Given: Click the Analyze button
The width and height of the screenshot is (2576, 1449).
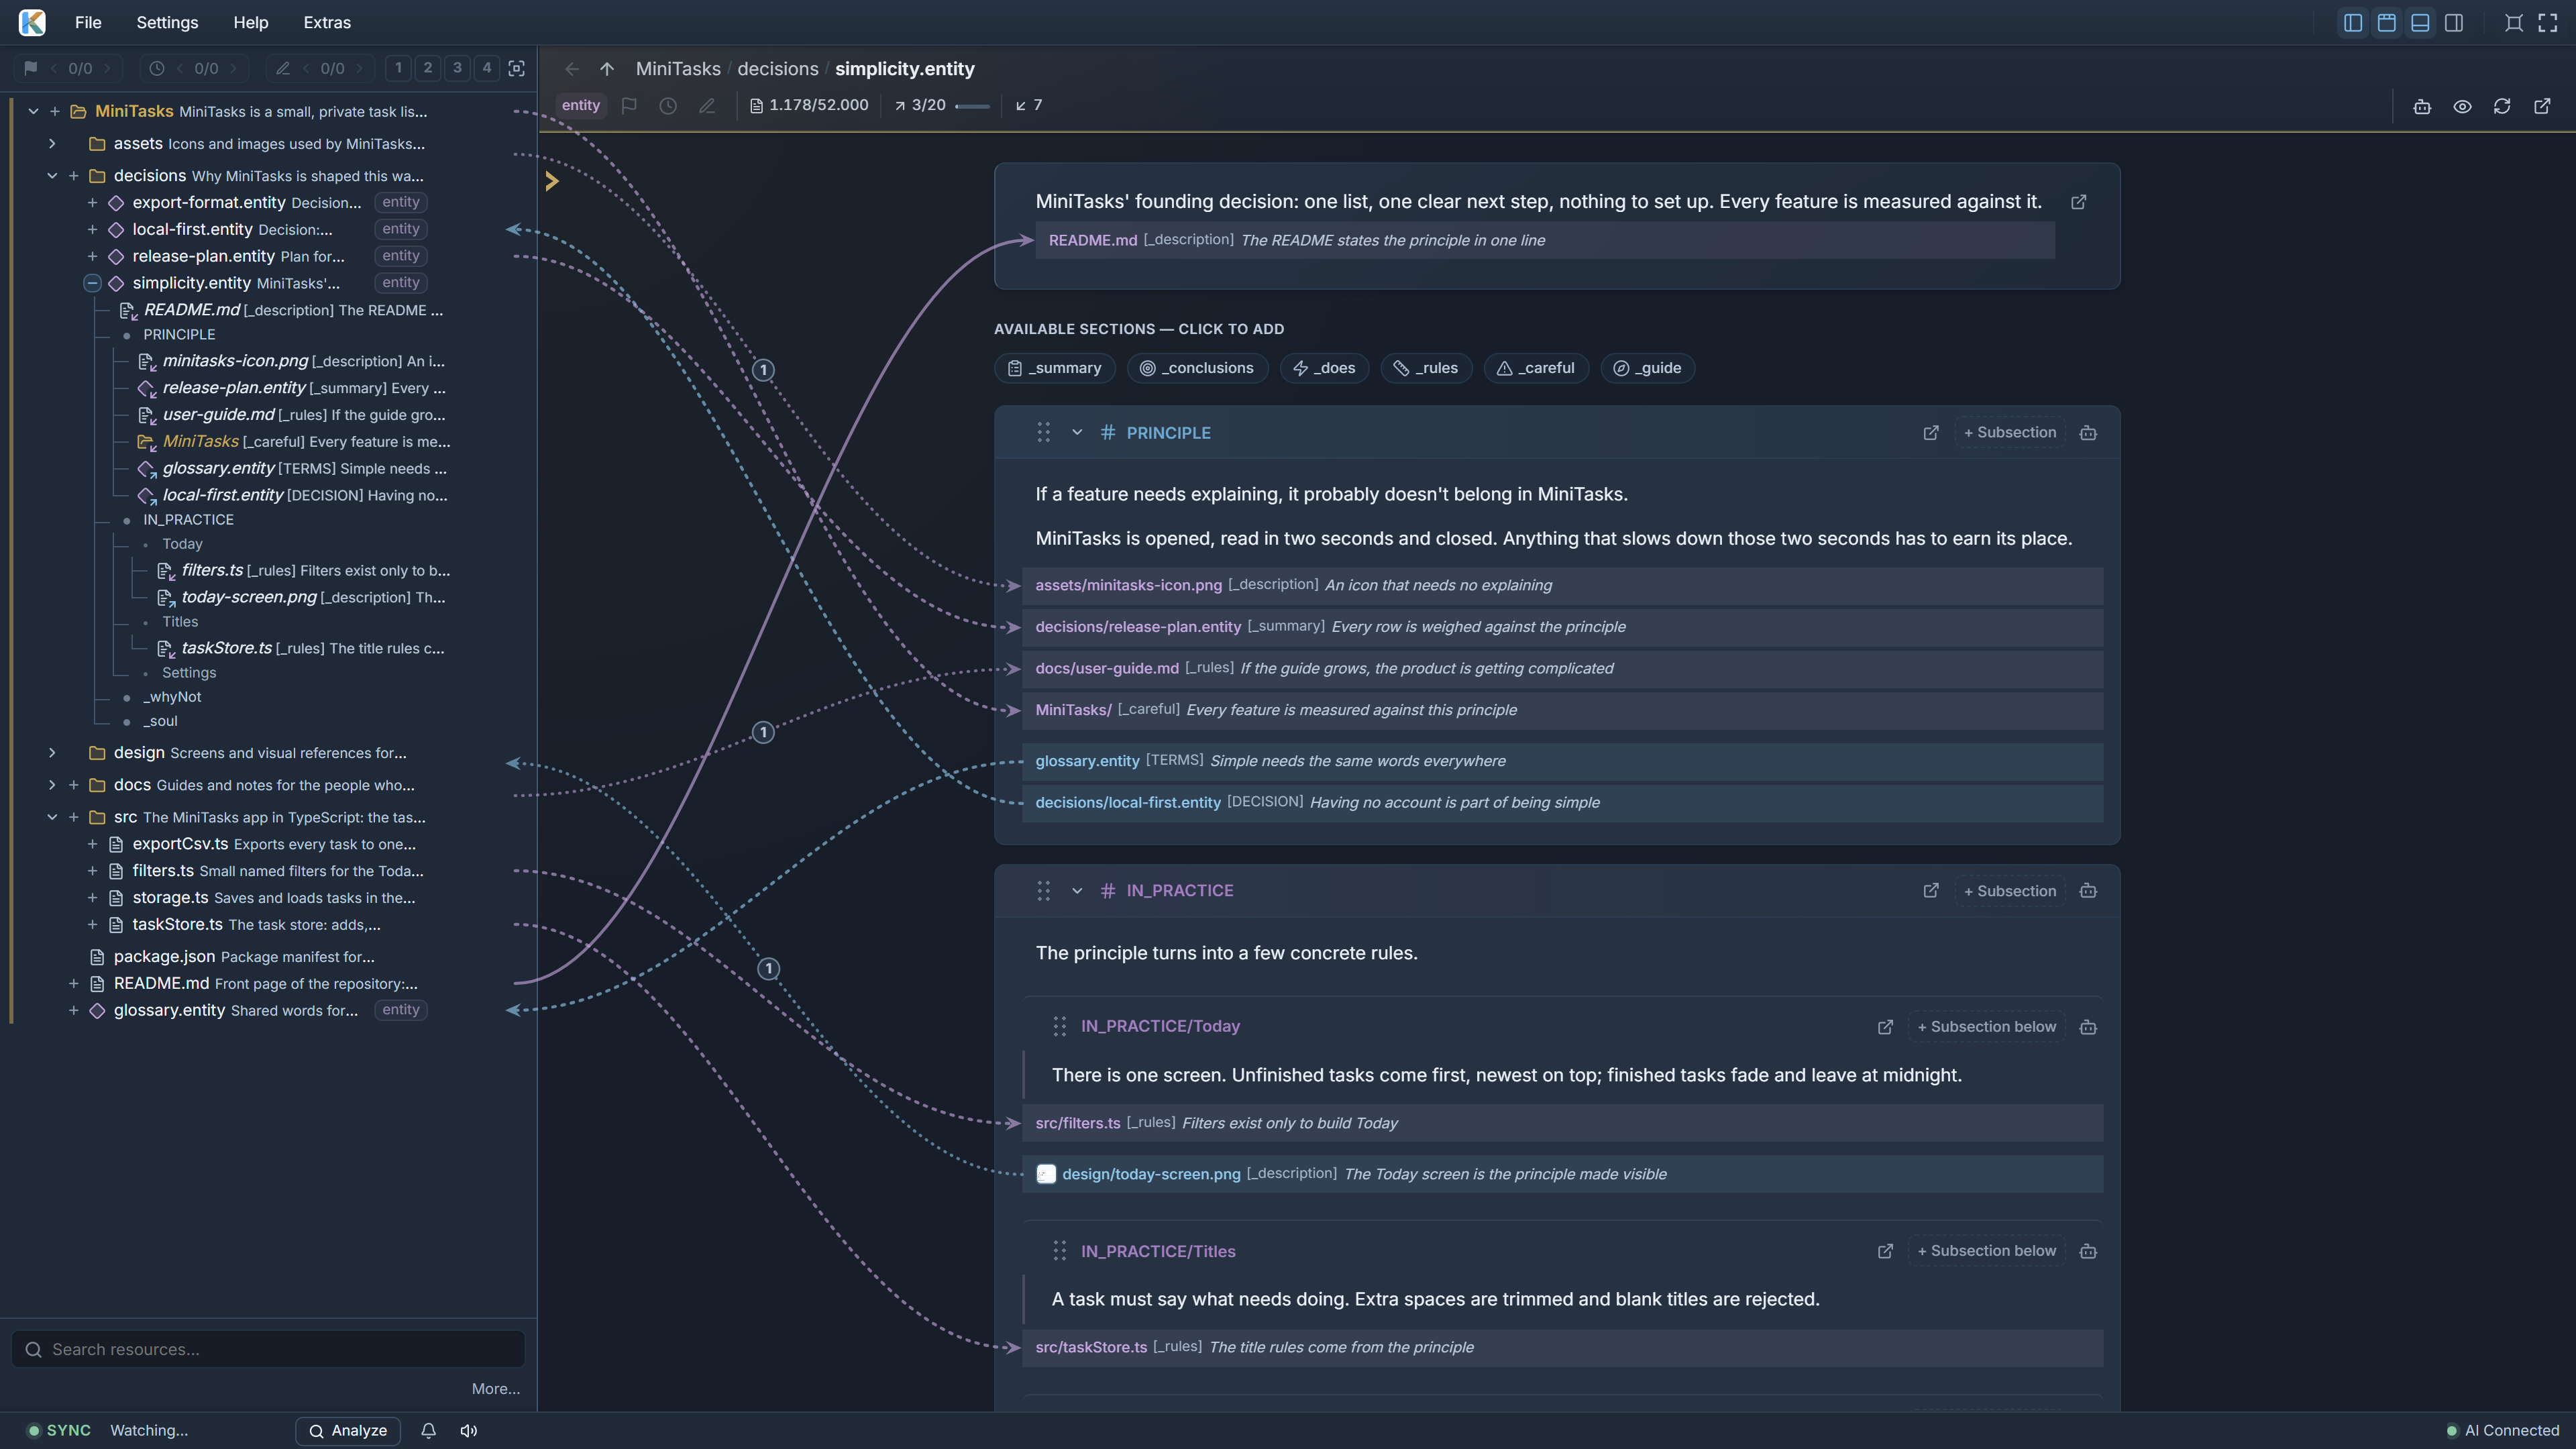Looking at the screenshot, I should (348, 1431).
